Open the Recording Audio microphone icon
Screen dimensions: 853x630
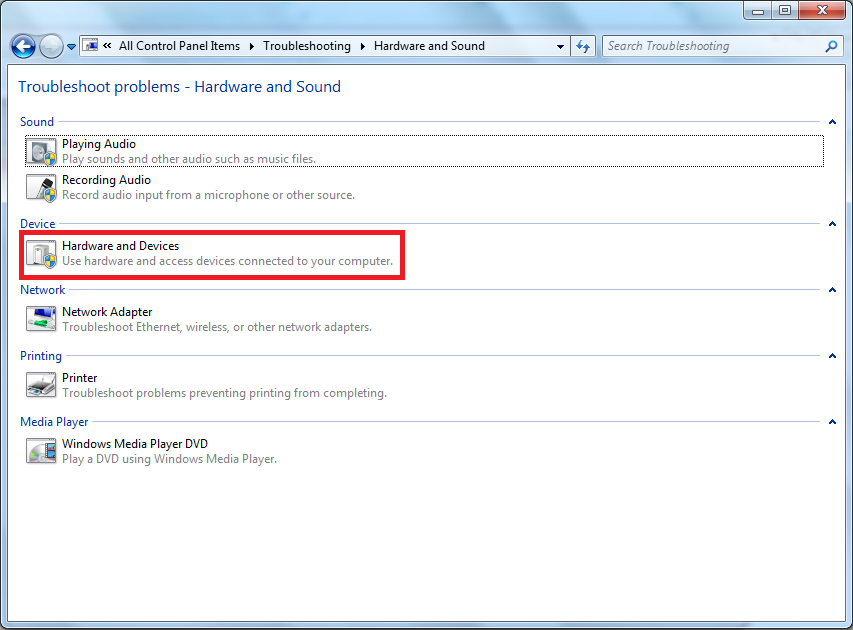pyautogui.click(x=41, y=188)
